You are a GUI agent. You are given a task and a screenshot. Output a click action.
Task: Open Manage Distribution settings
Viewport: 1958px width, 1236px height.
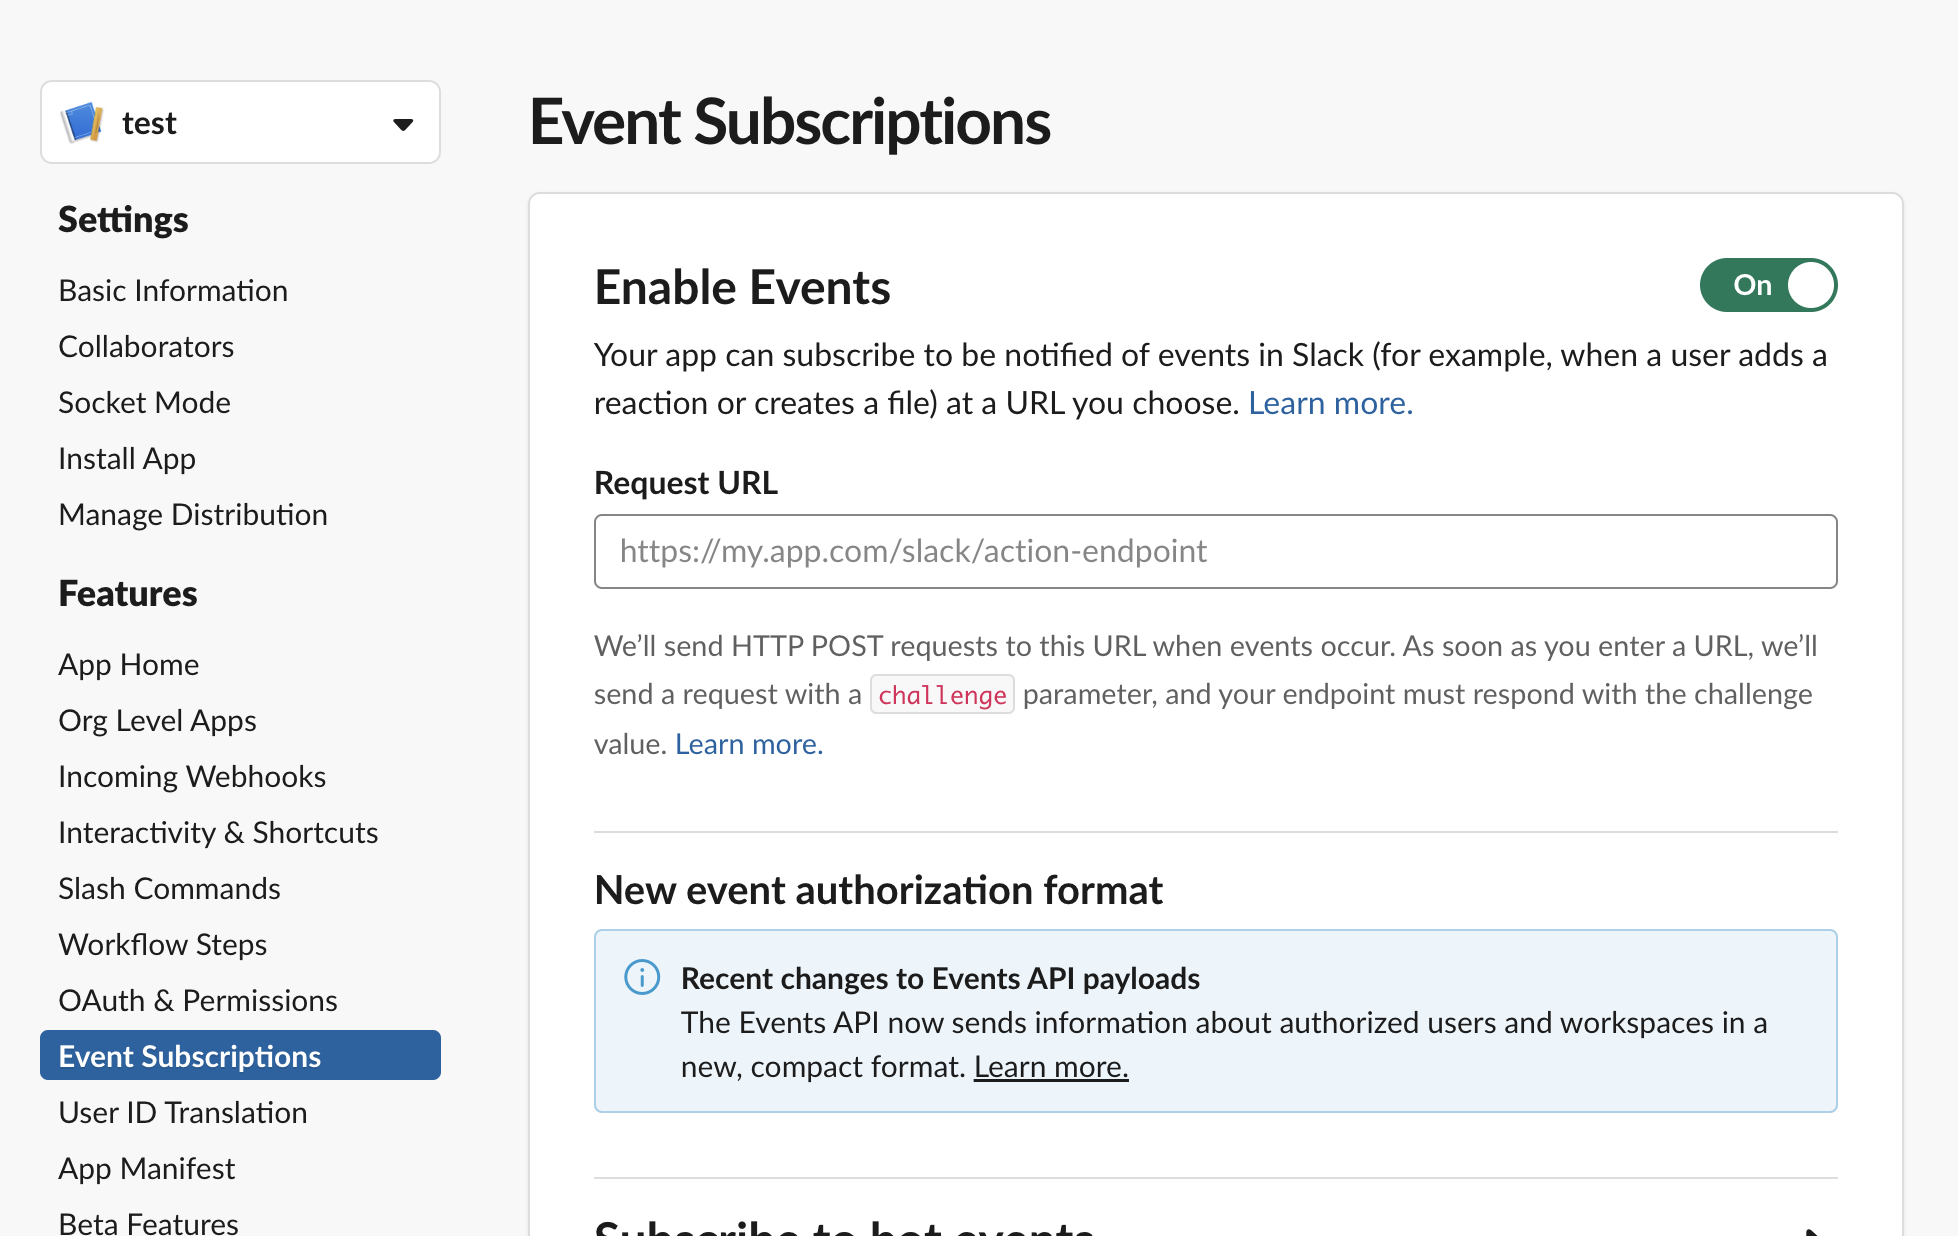193,514
